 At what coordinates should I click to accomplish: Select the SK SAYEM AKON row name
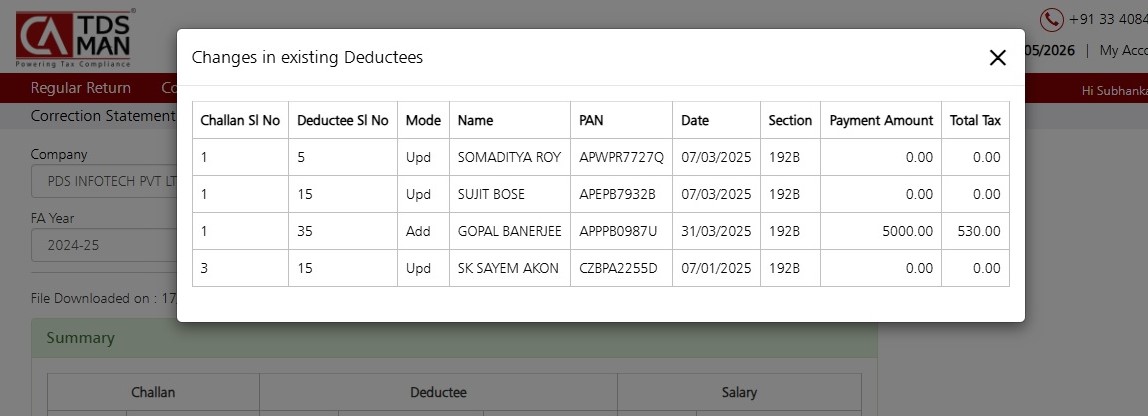[508, 268]
